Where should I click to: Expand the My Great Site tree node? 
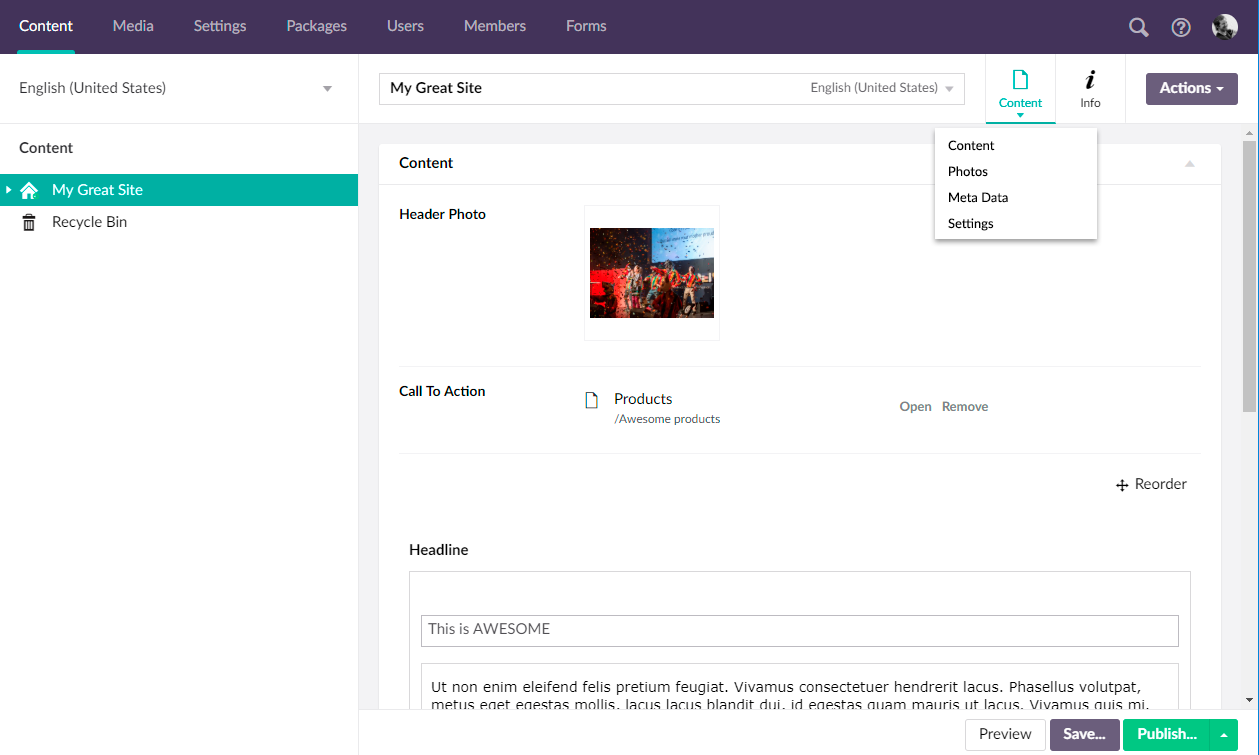(x=8, y=189)
